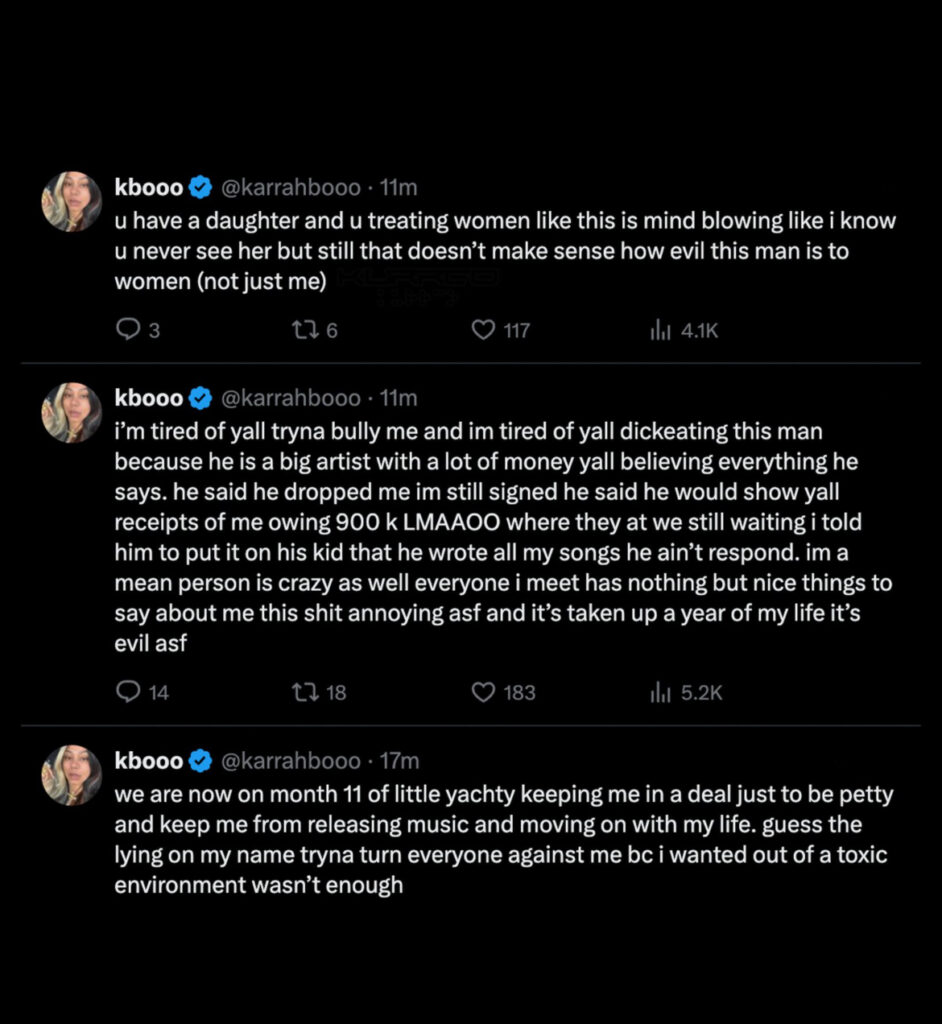Click verified badge on the 17m tweet
Image resolution: width=942 pixels, height=1024 pixels.
tap(201, 761)
